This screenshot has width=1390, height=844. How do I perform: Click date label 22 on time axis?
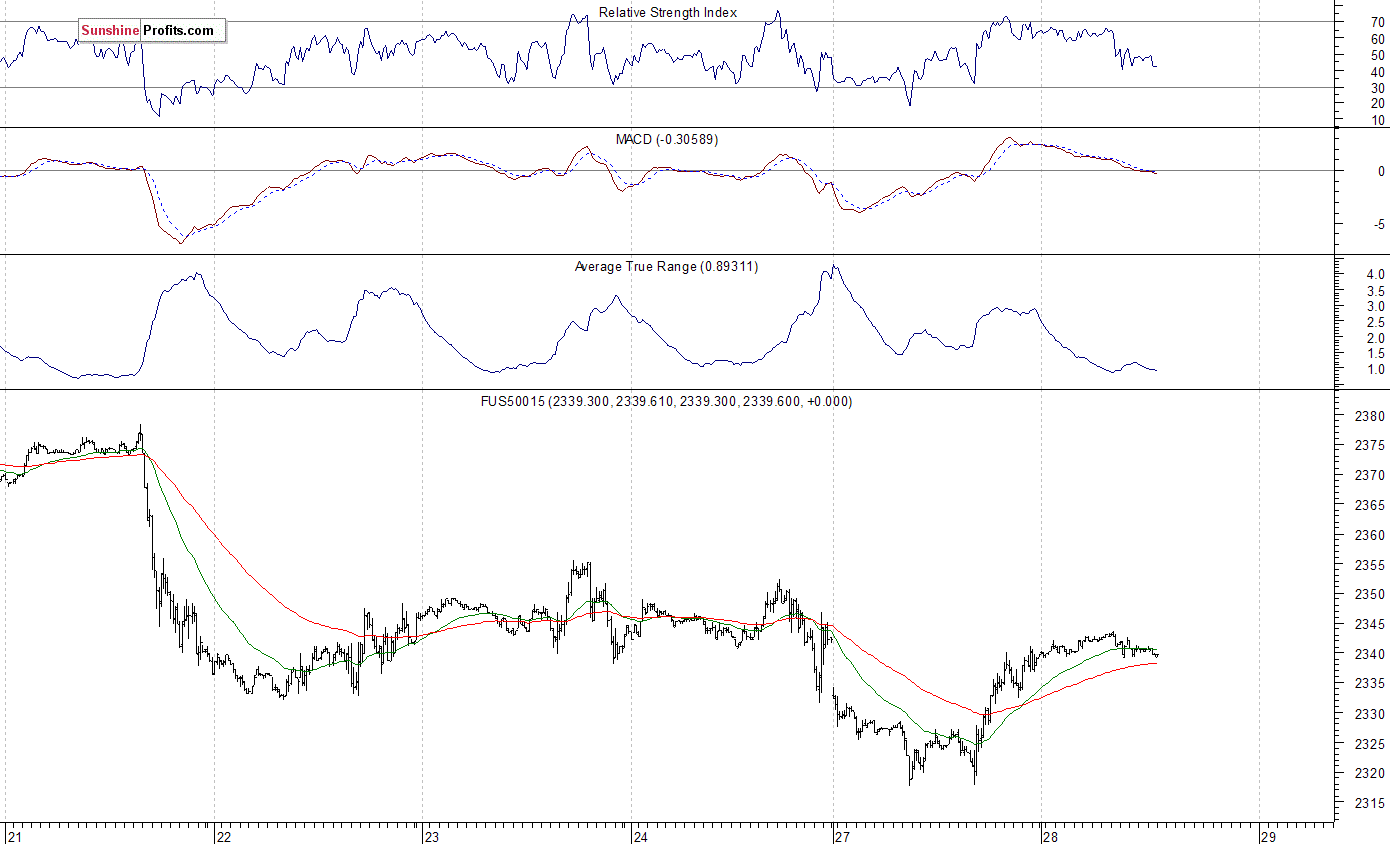point(225,836)
